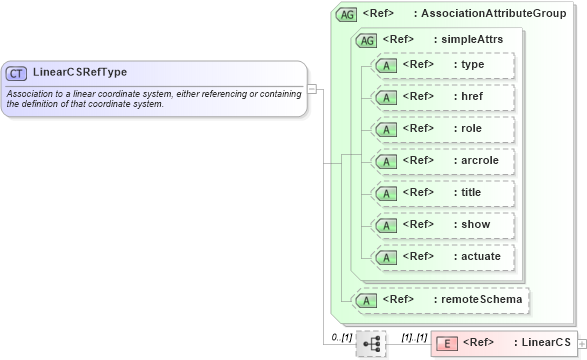Select the href attribute label
The image size is (587, 360).
point(472,96)
